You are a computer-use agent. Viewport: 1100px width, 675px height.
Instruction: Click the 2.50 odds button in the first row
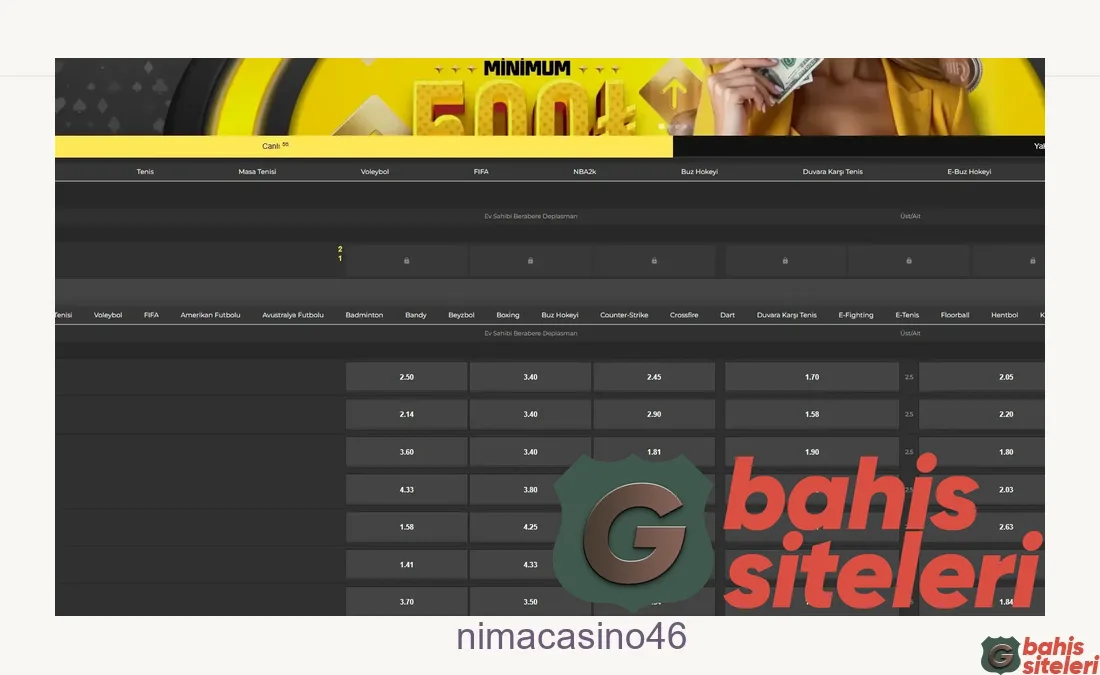pyautogui.click(x=406, y=376)
